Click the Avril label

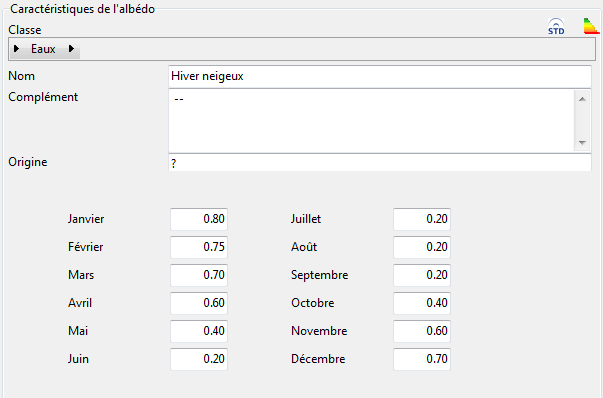[80, 303]
